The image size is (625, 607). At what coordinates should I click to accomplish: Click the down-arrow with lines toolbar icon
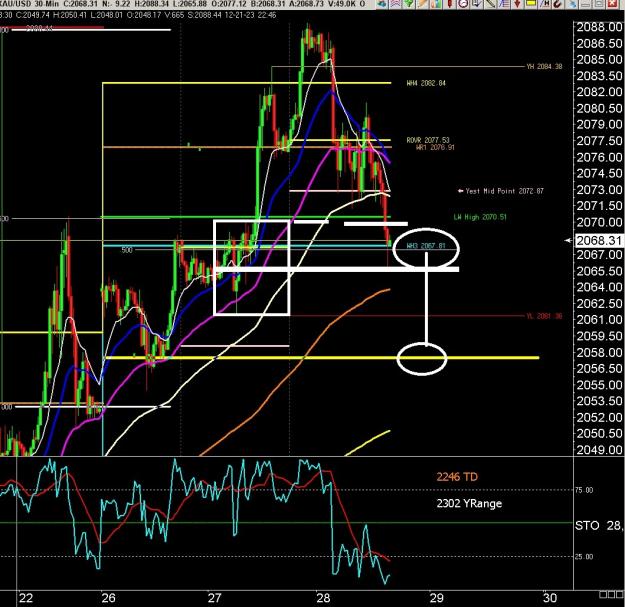476,4
